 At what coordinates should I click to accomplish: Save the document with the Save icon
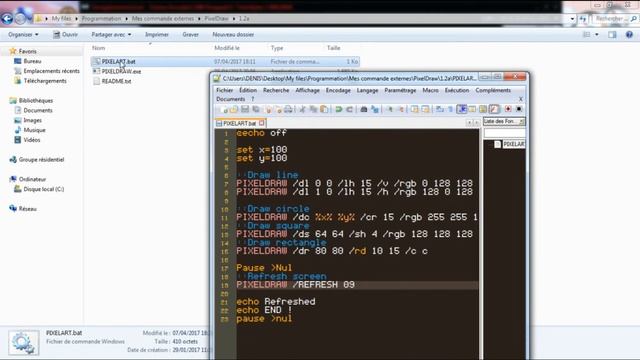point(245,109)
